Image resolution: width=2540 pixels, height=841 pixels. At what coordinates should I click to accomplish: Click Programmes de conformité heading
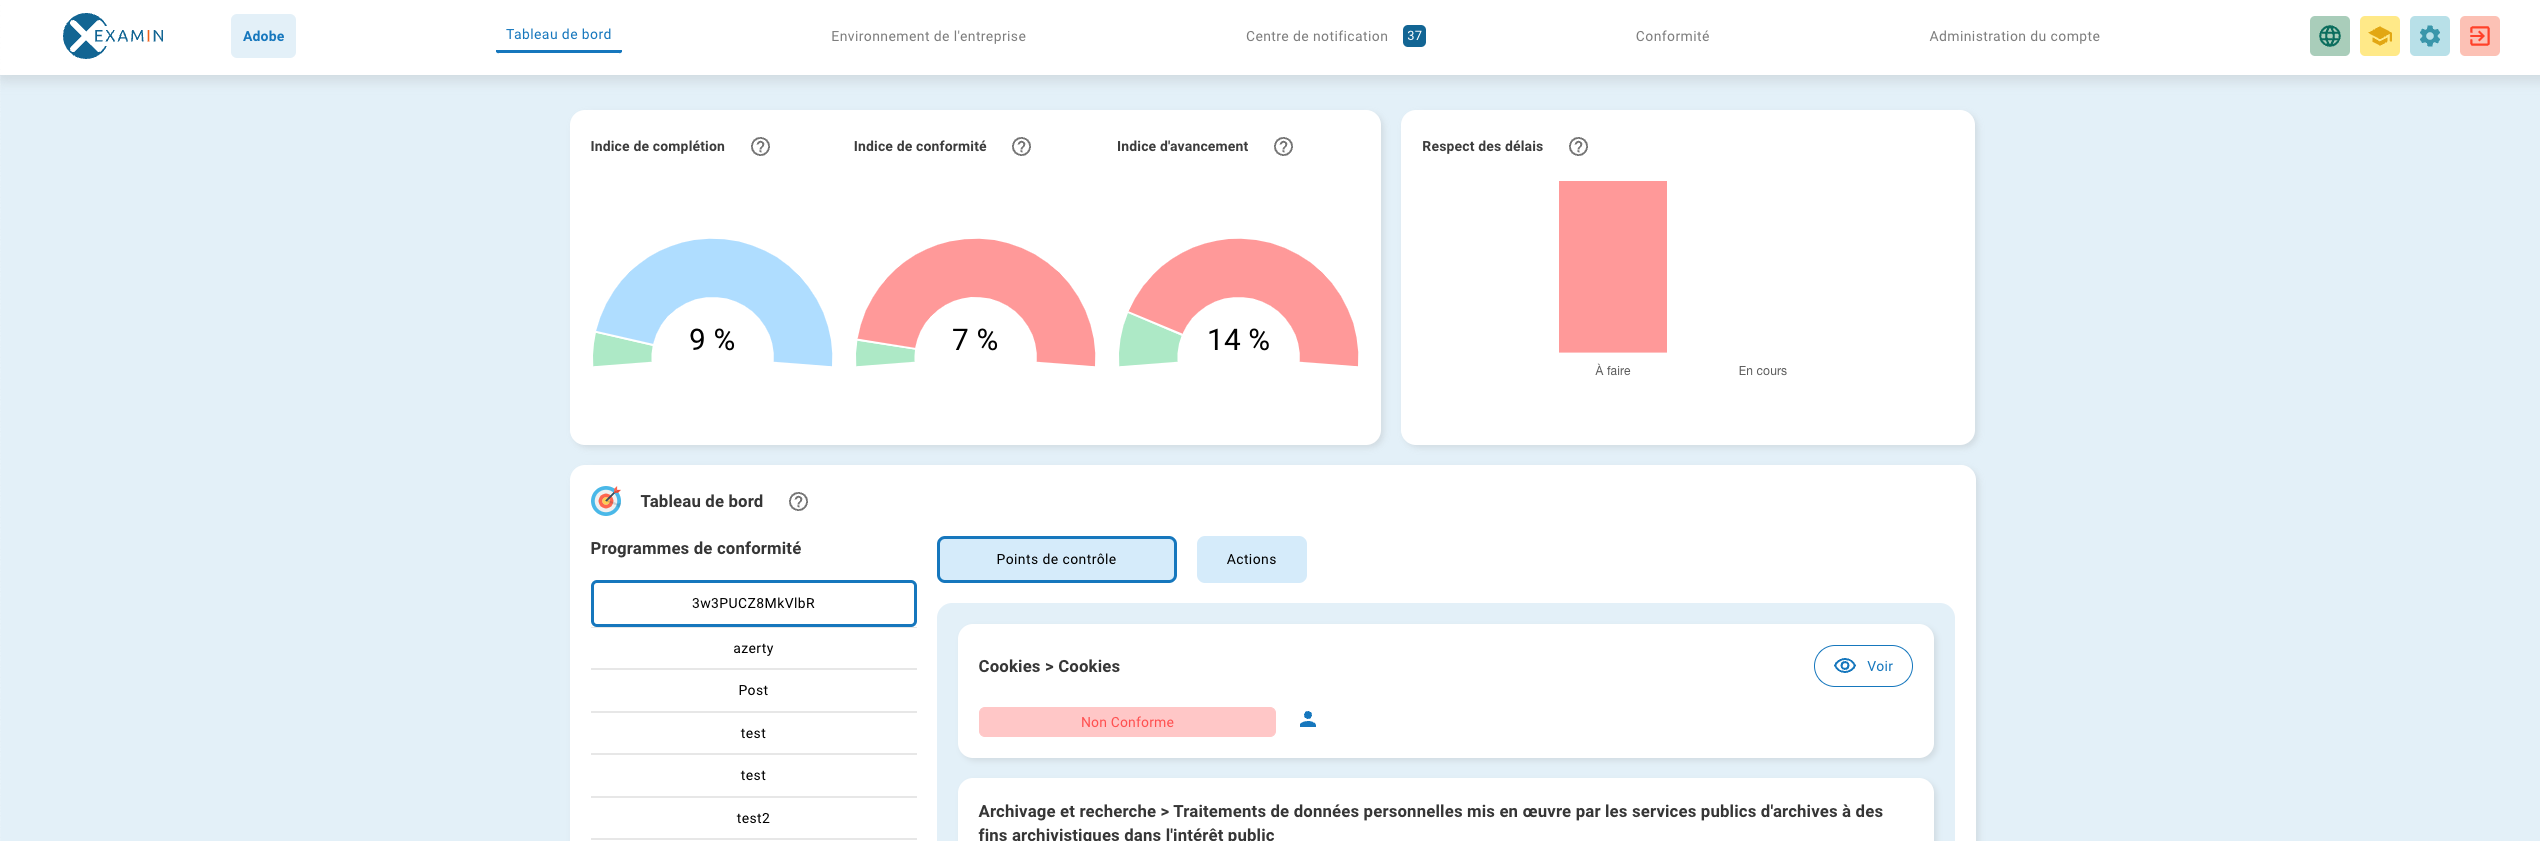click(x=695, y=548)
